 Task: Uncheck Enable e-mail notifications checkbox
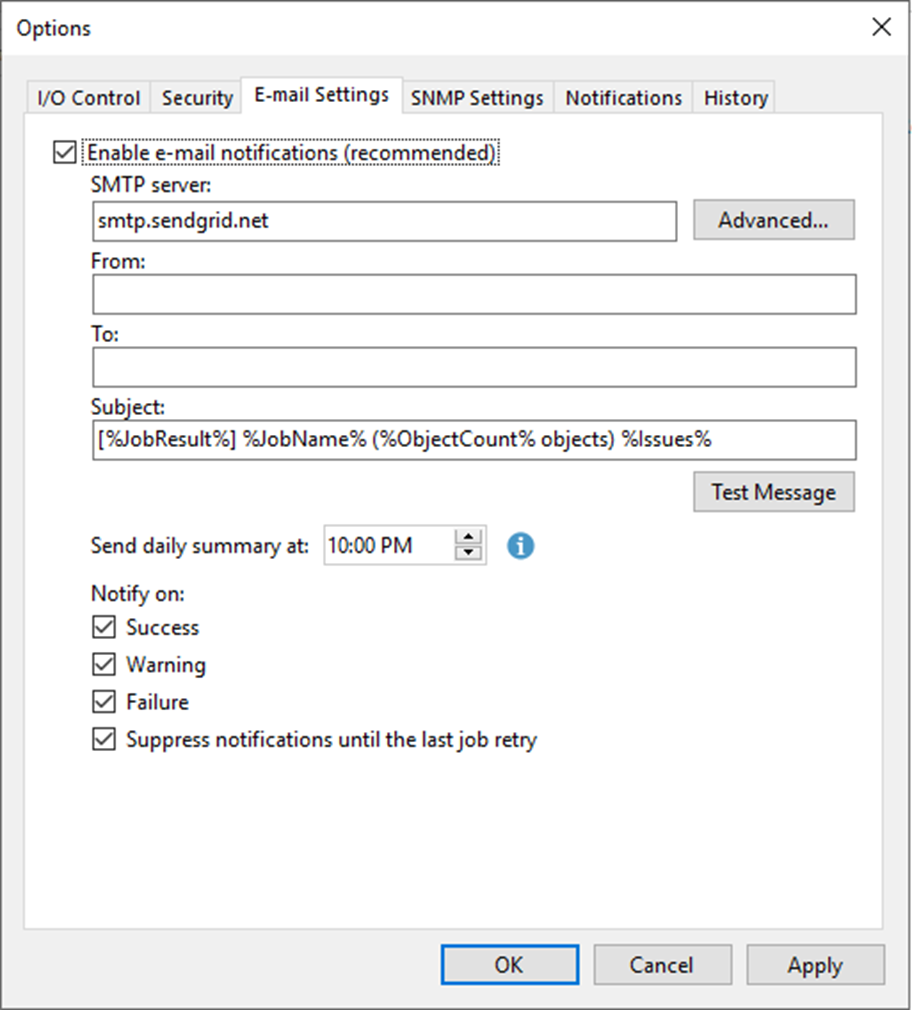[64, 153]
